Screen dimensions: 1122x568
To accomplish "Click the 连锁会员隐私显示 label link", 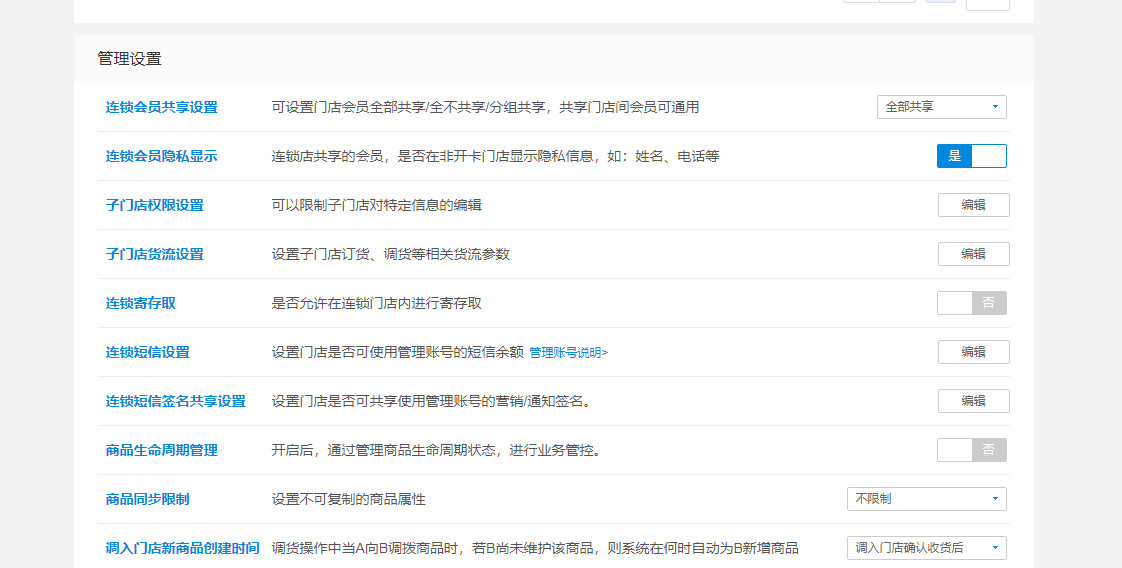I will (161, 156).
